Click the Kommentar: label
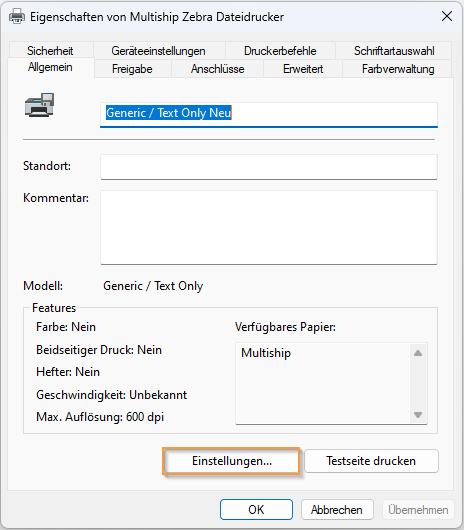Viewport: 464px width, 530px height. 56,198
